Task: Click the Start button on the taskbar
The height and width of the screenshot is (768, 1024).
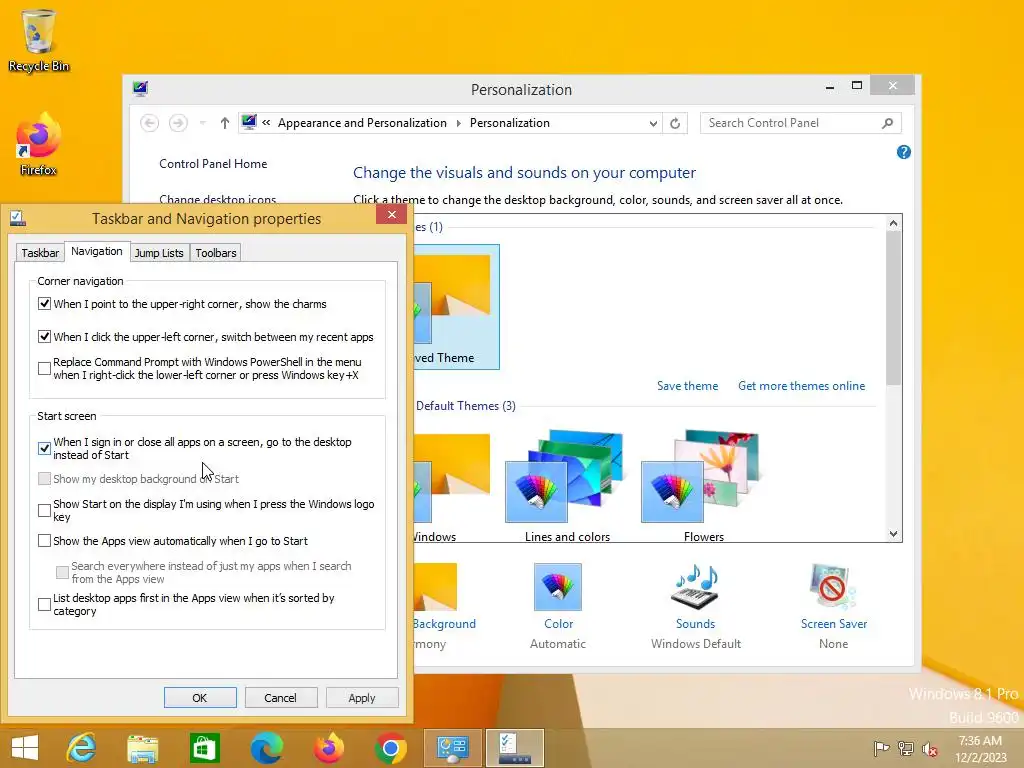Action: pos(25,748)
